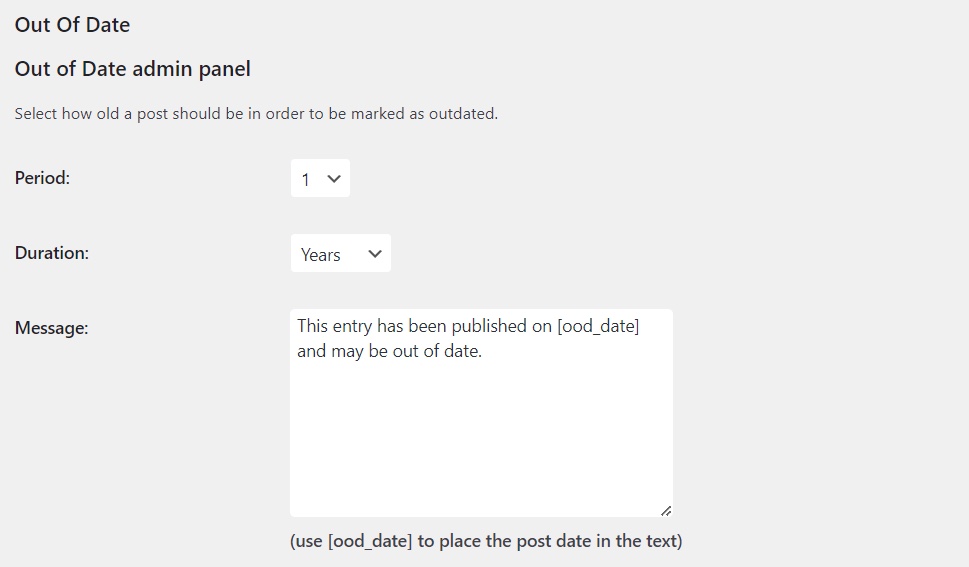This screenshot has width=969, height=567.
Task: Click the chevron arrow in the Period select
Action: point(335,179)
